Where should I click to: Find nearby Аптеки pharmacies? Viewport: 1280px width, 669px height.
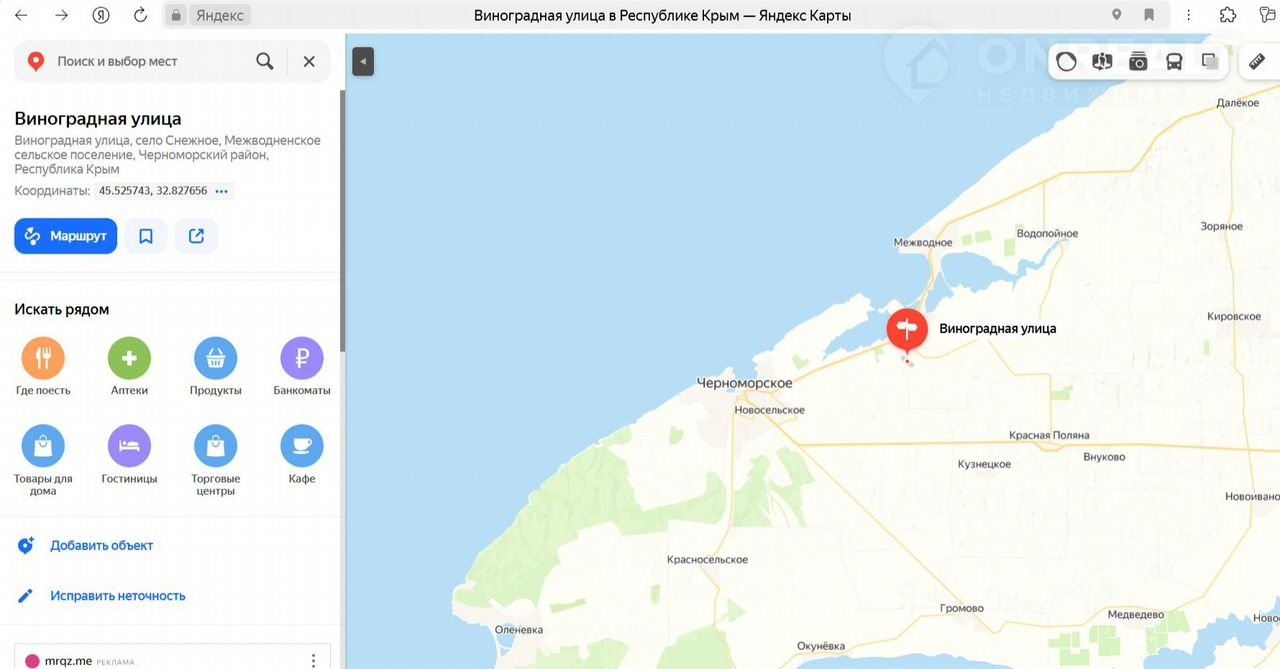[129, 367]
